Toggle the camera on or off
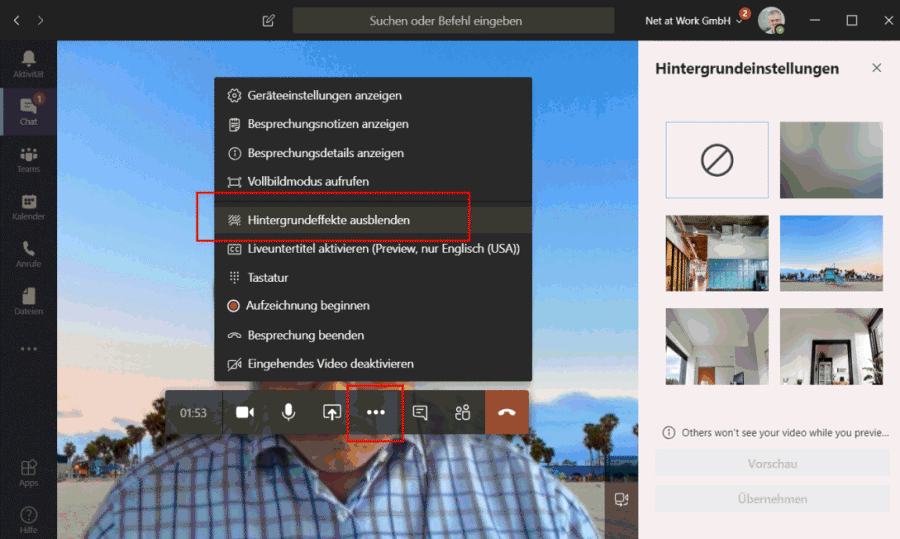The height and width of the screenshot is (539, 900). 245,412
